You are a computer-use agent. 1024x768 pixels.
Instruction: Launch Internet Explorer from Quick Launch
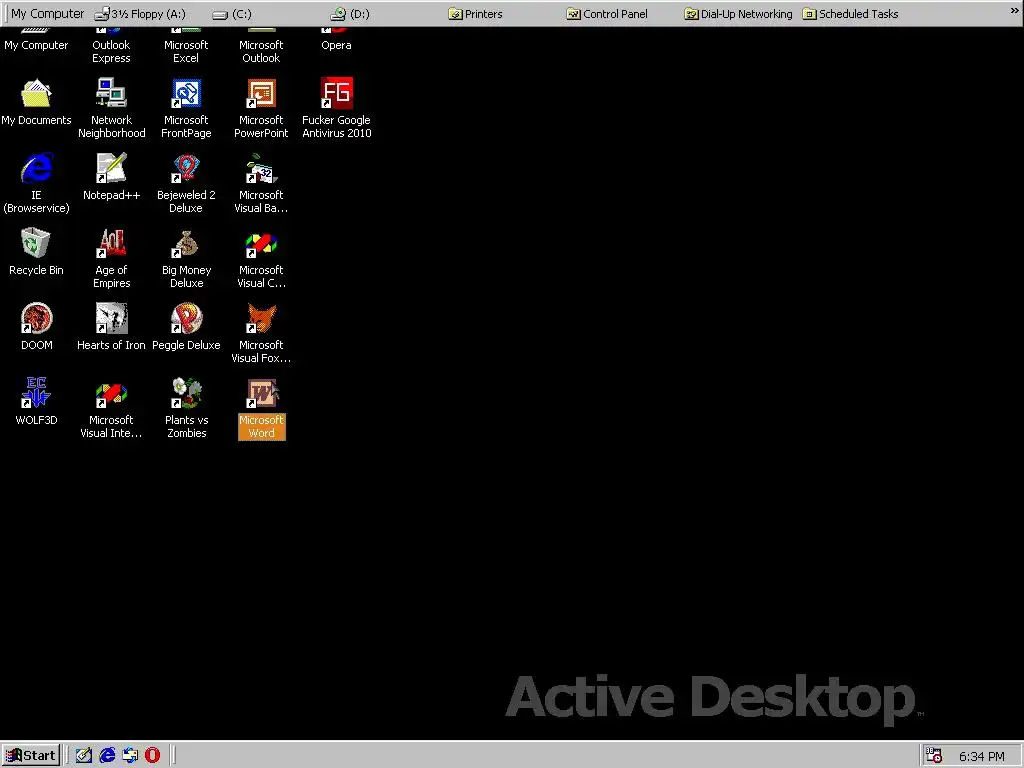click(x=107, y=756)
